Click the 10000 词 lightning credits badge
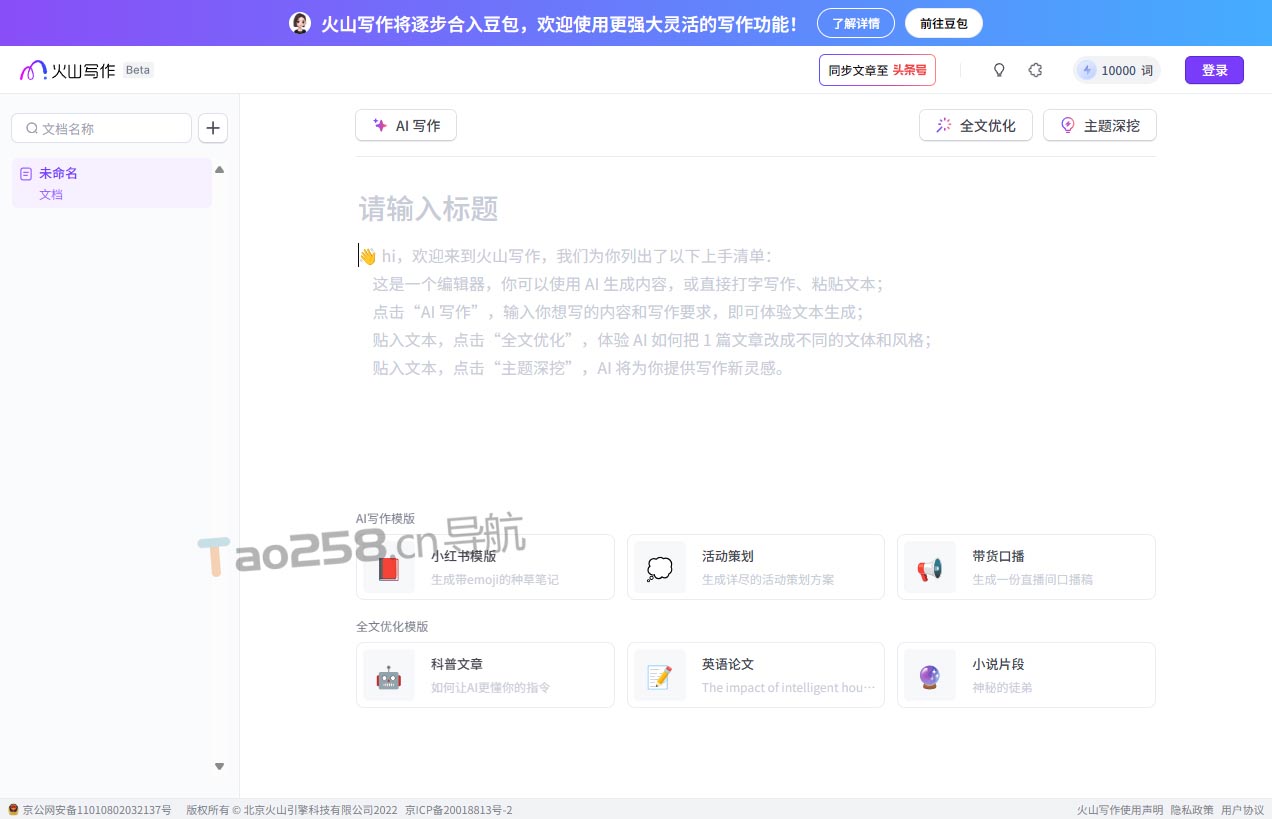Viewport: 1272px width, 819px height. [1117, 70]
